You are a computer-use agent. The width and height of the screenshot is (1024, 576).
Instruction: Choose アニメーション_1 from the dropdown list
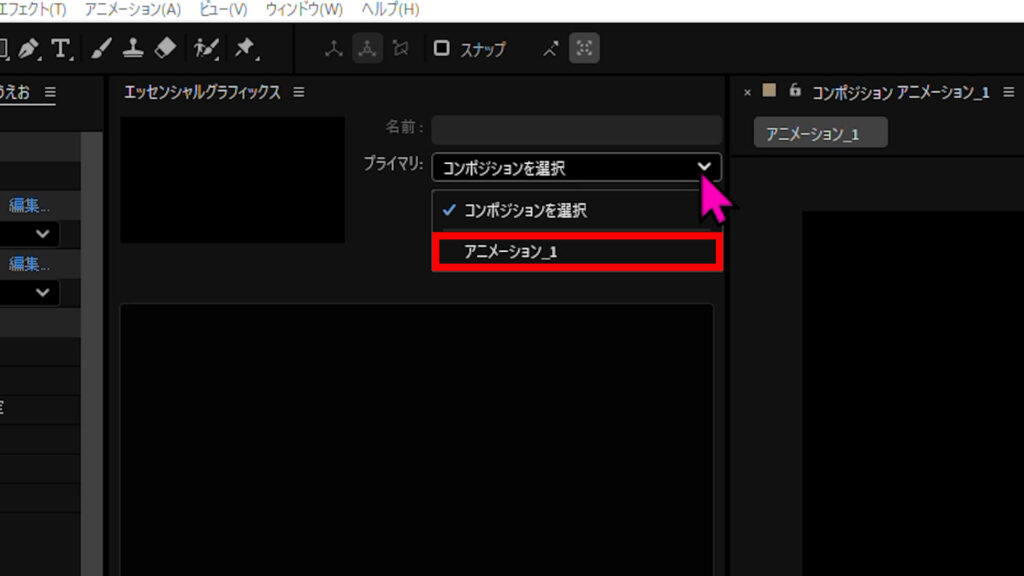coord(575,252)
